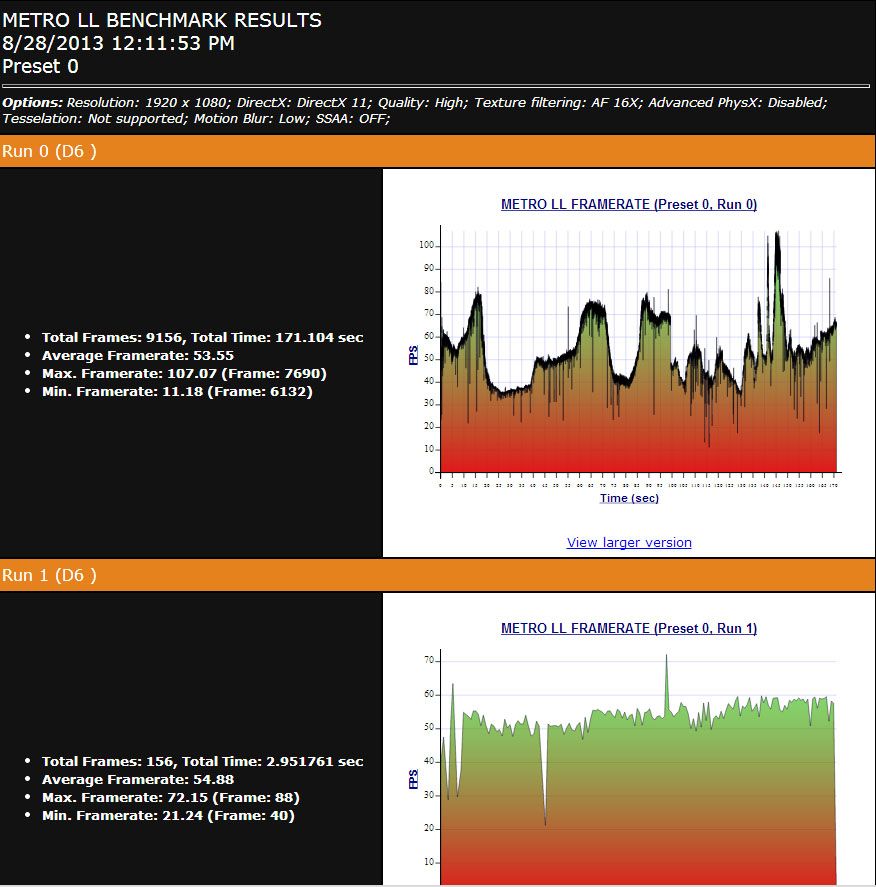Click the 'Min. Framerate: 11.18' result line

click(177, 391)
